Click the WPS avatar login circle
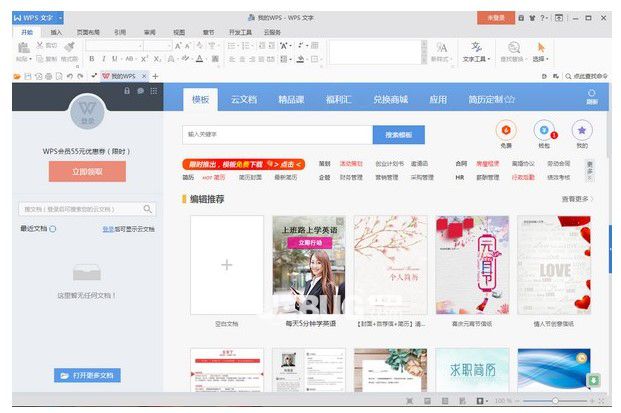This screenshot has height=413, width=621. 87,112
